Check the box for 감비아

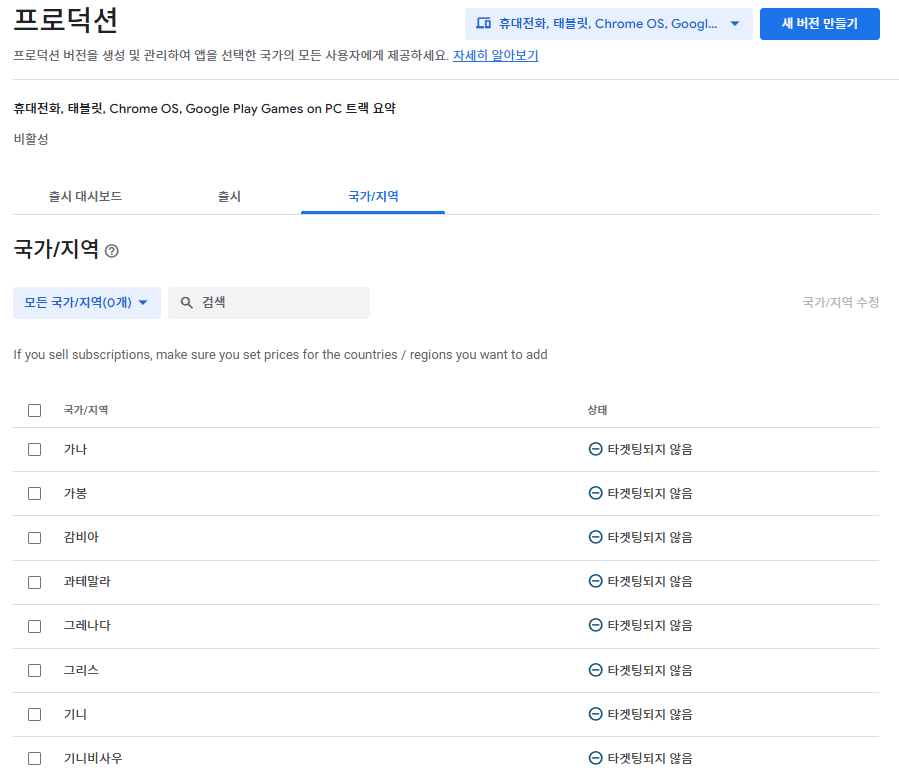click(x=34, y=538)
